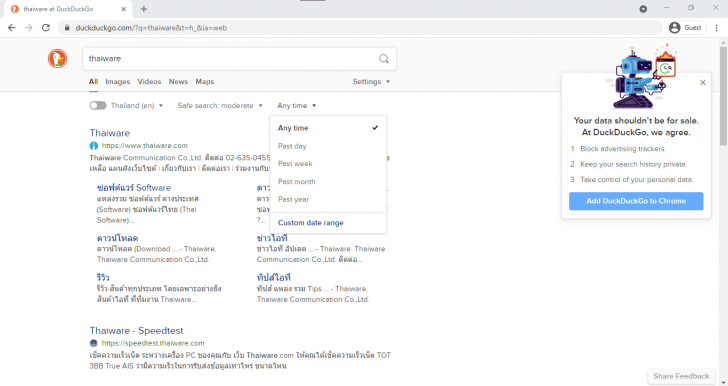Select Past day filter
This screenshot has height=386, width=728.
(328, 146)
